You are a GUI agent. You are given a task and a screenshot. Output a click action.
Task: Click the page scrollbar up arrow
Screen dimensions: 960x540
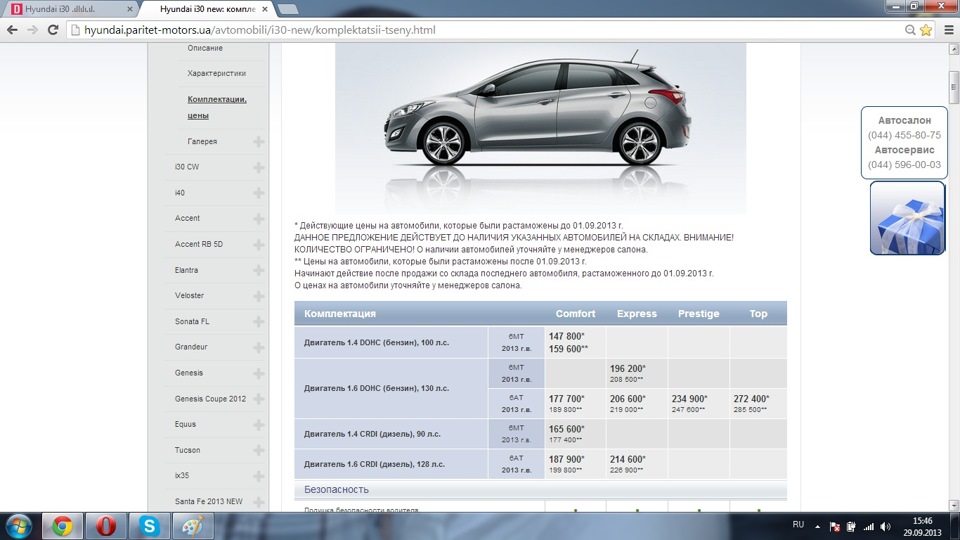(953, 49)
